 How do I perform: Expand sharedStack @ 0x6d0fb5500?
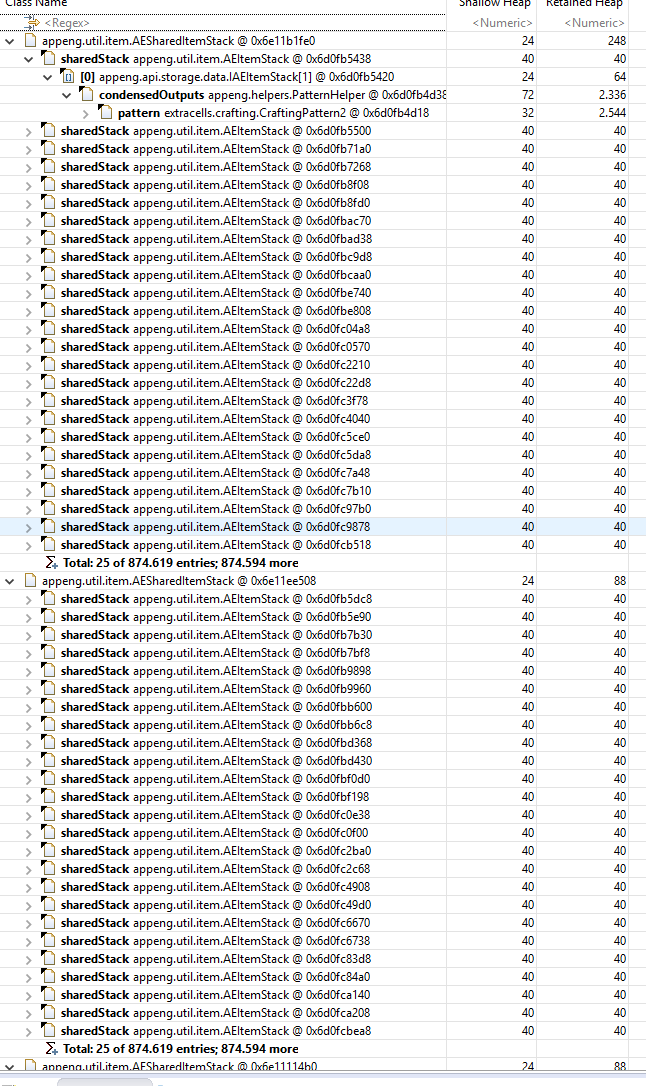[x=28, y=131]
